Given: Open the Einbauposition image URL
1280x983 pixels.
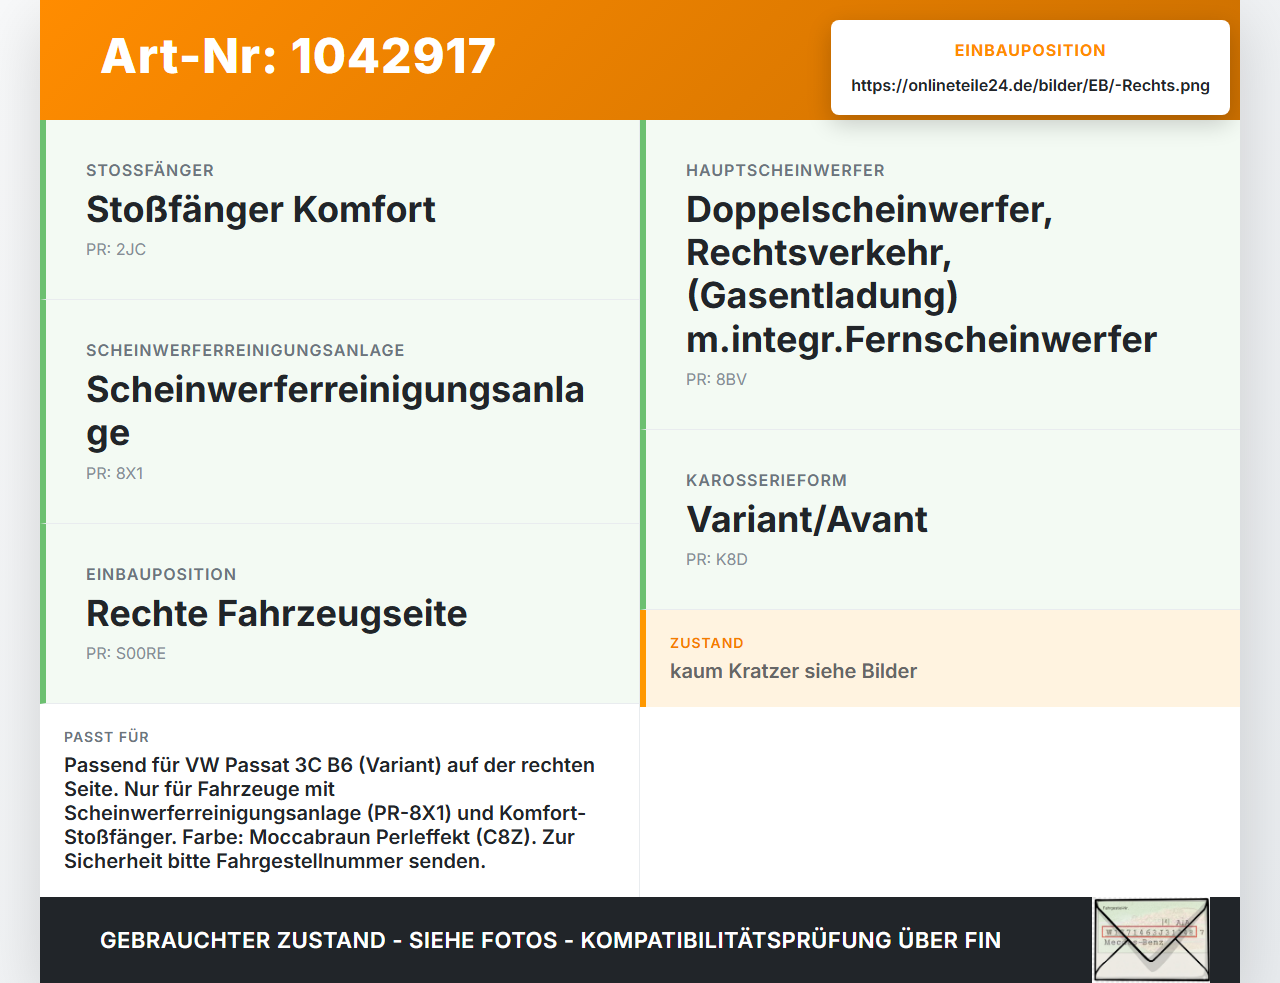Looking at the screenshot, I should click(x=1030, y=86).
